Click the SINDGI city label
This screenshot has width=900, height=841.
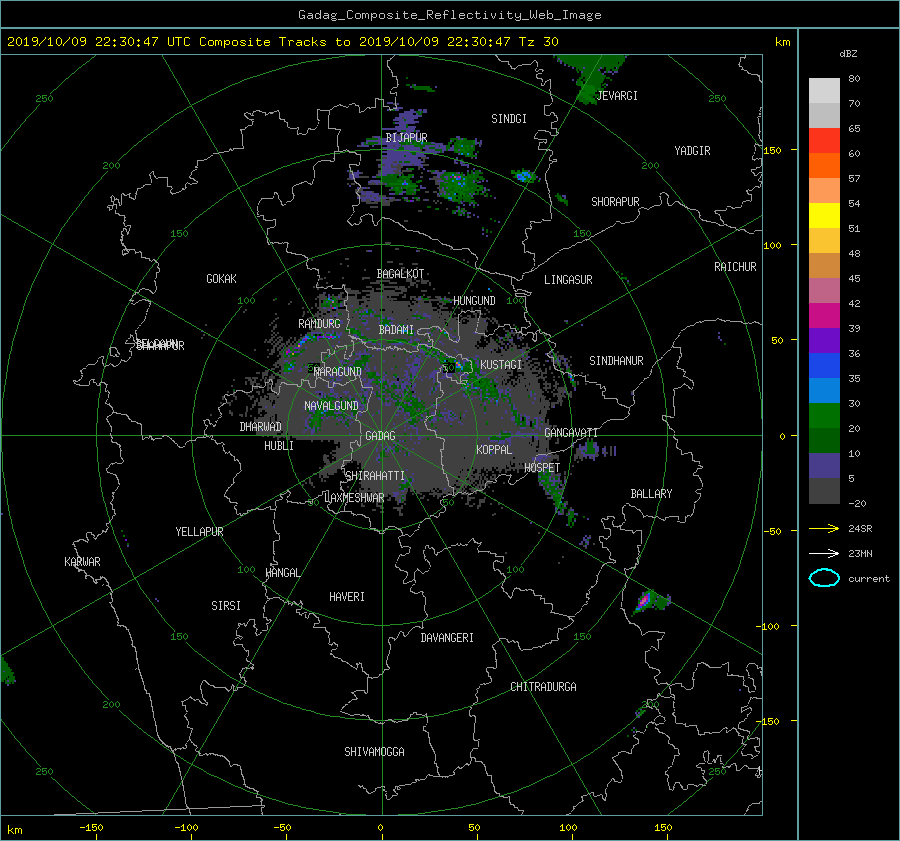(x=509, y=119)
